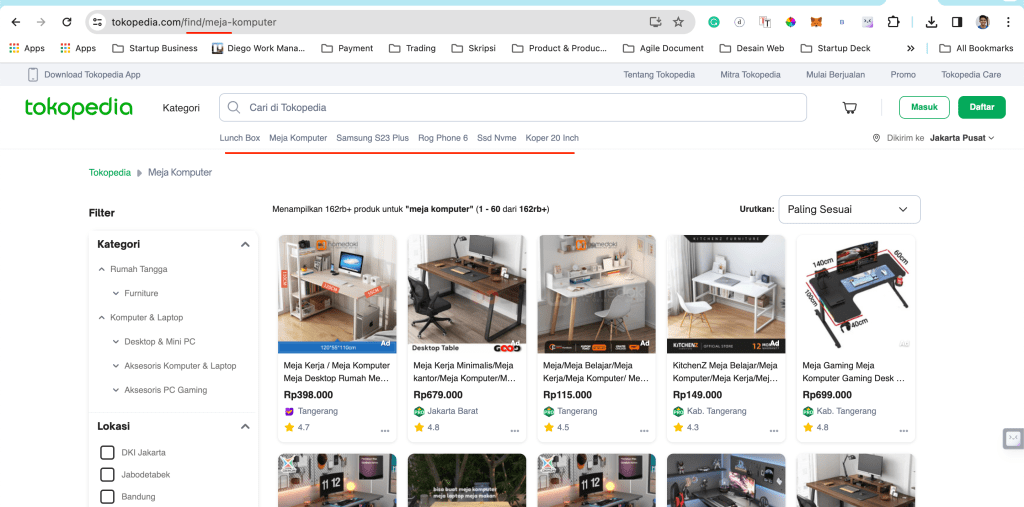Expand the Furniture subcategory

(x=116, y=293)
